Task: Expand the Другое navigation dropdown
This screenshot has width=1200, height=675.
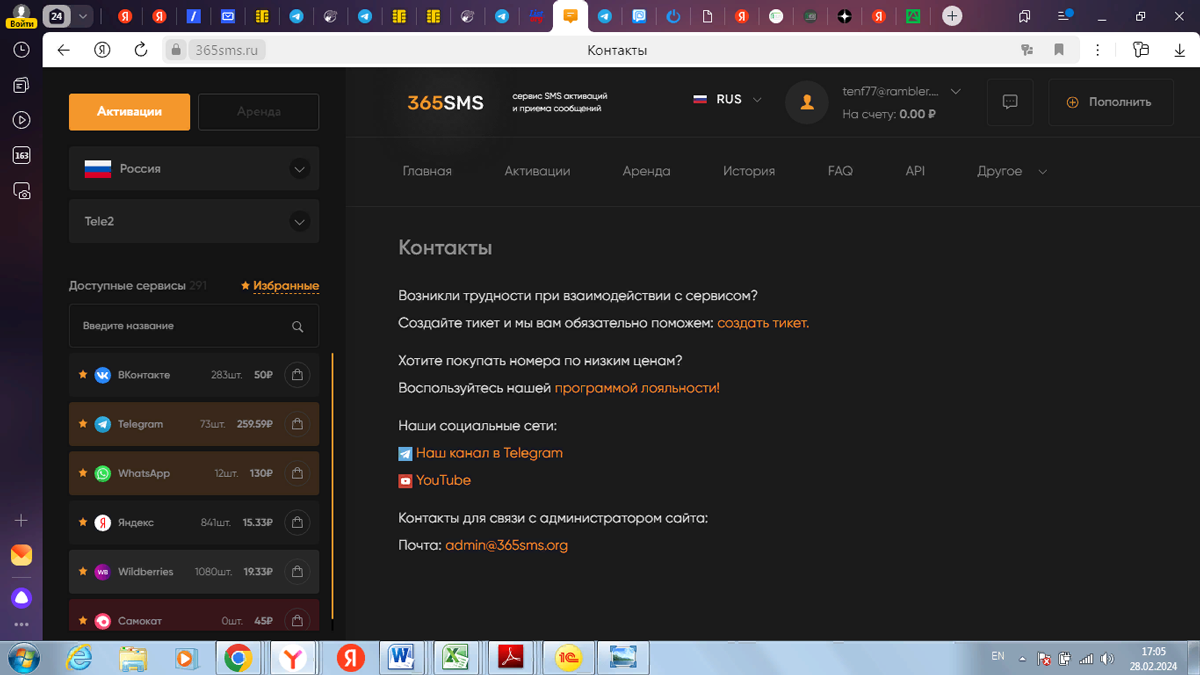Action: (1012, 171)
